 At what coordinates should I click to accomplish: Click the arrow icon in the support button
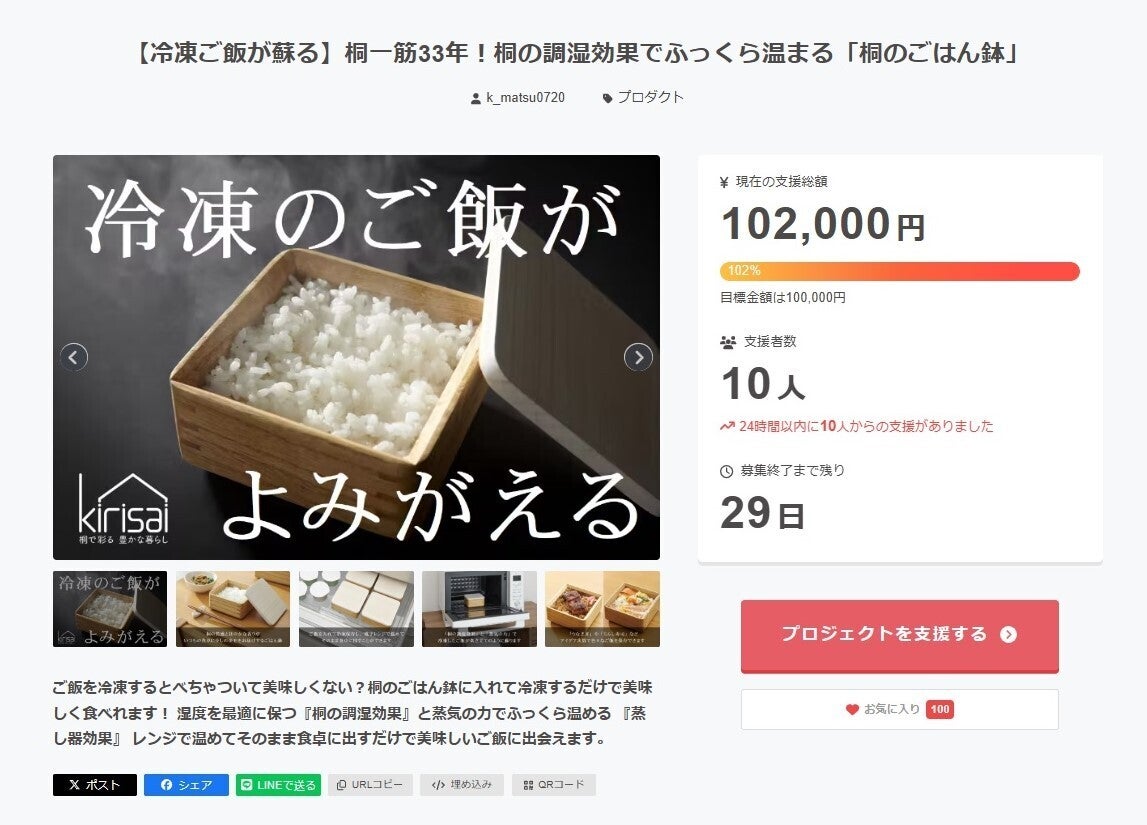point(1008,634)
